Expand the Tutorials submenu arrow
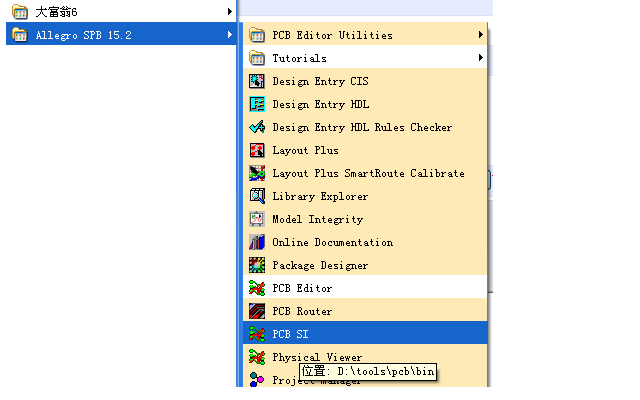Screen dimensions: 640x400 tap(481, 58)
